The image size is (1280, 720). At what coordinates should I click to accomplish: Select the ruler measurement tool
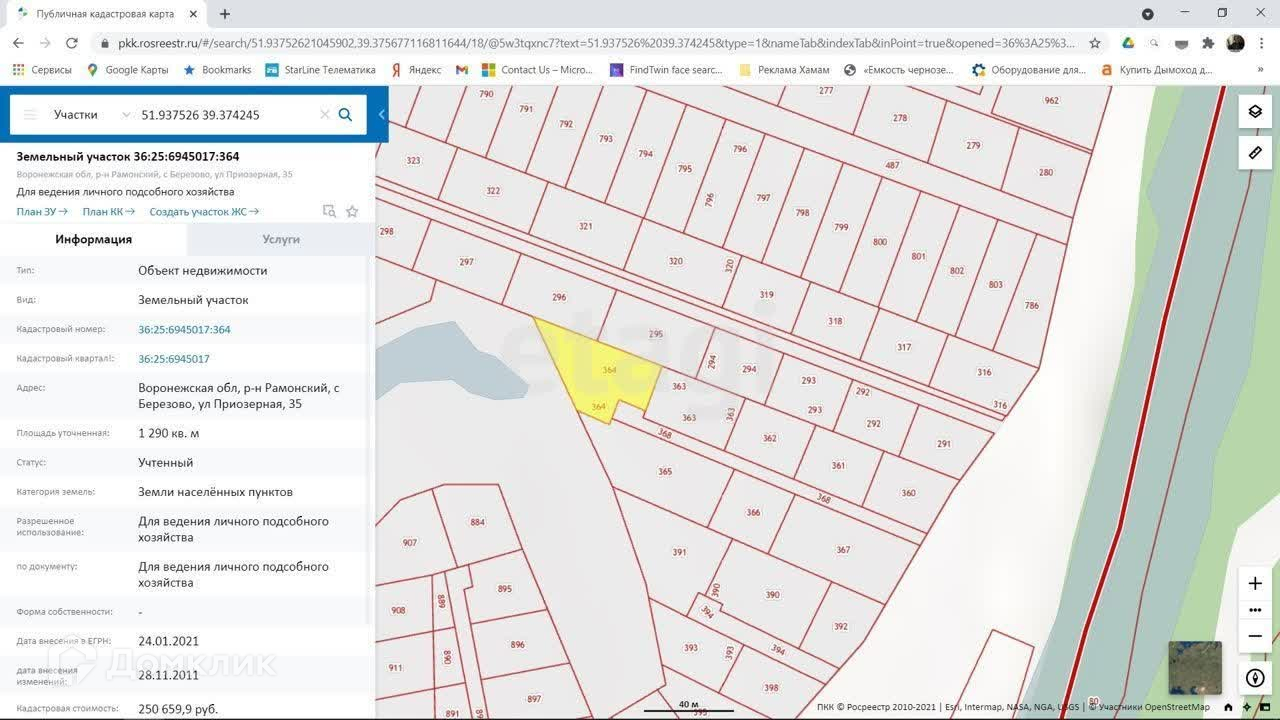point(1255,153)
